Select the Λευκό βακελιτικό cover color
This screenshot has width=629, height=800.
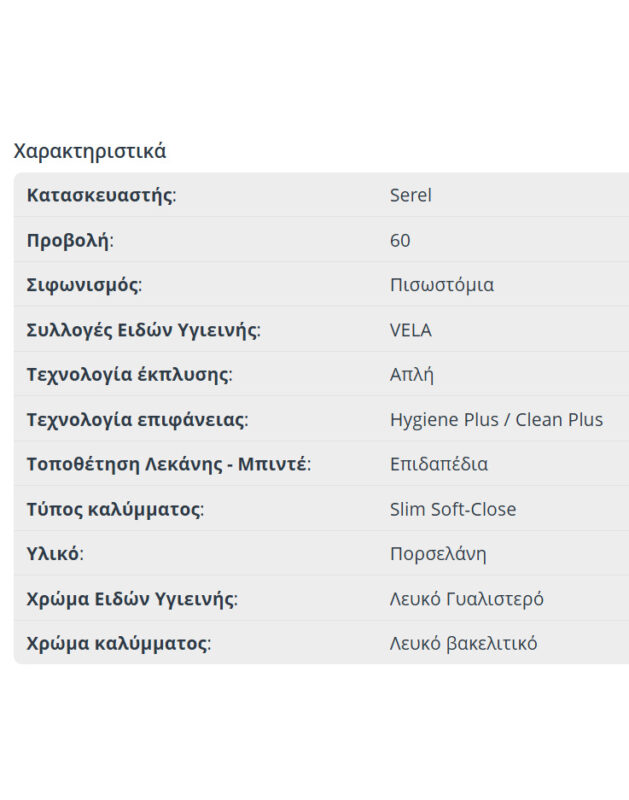click(463, 643)
